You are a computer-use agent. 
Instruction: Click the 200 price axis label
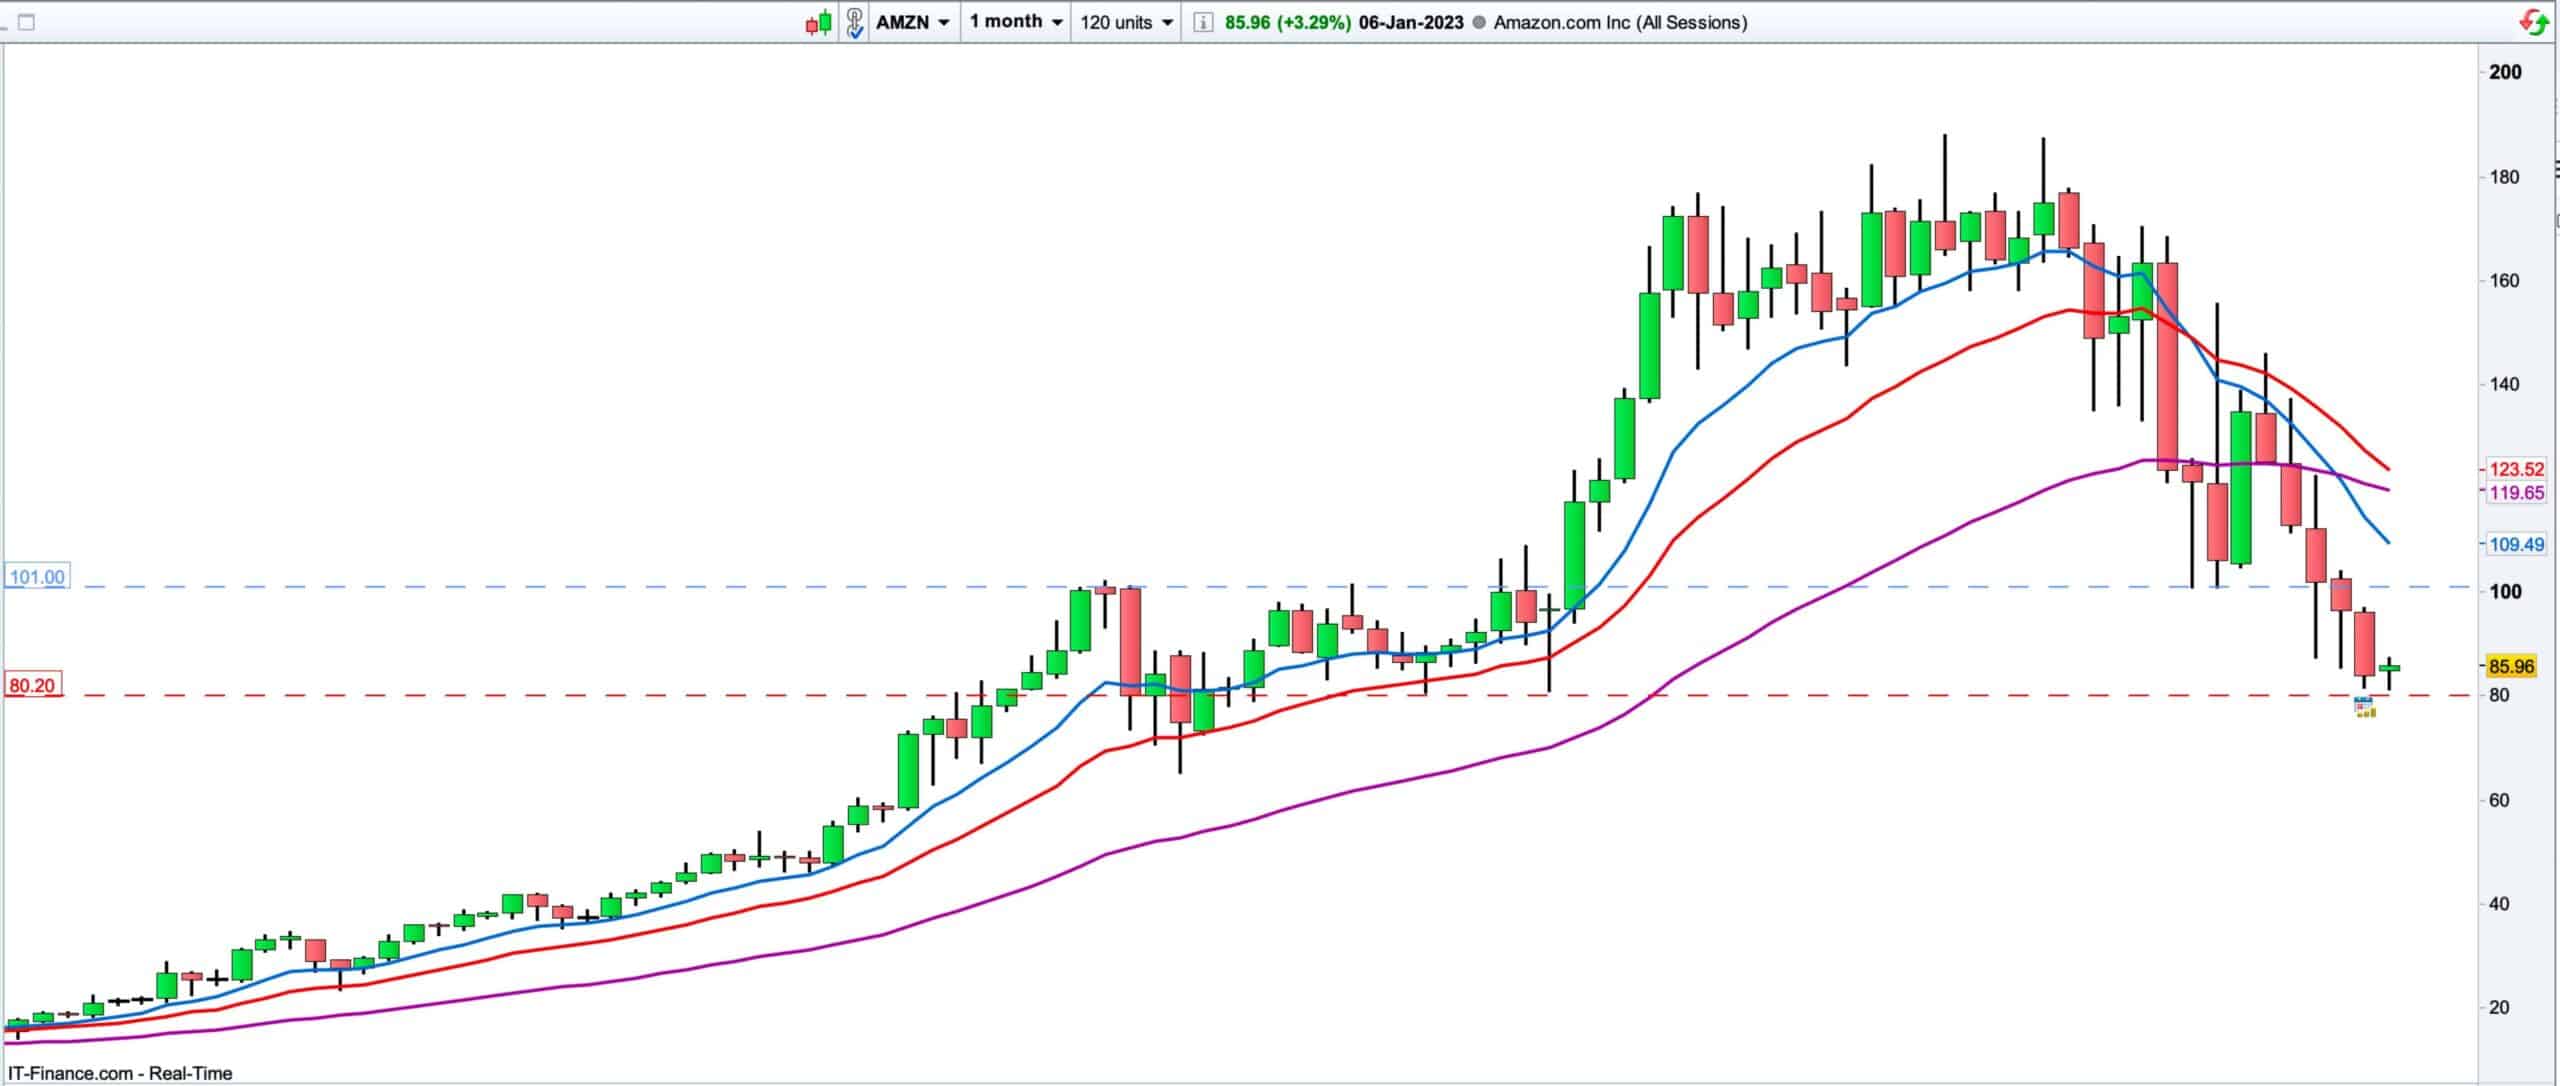click(x=2505, y=72)
